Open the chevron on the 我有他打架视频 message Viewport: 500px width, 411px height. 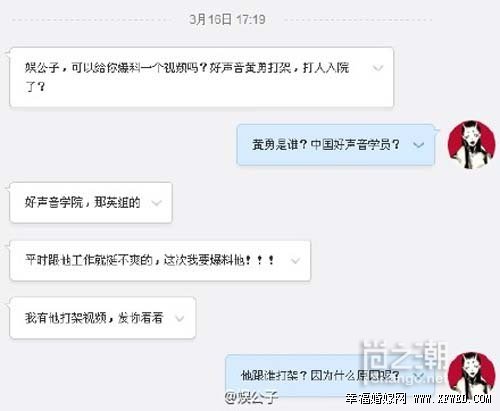(180, 318)
